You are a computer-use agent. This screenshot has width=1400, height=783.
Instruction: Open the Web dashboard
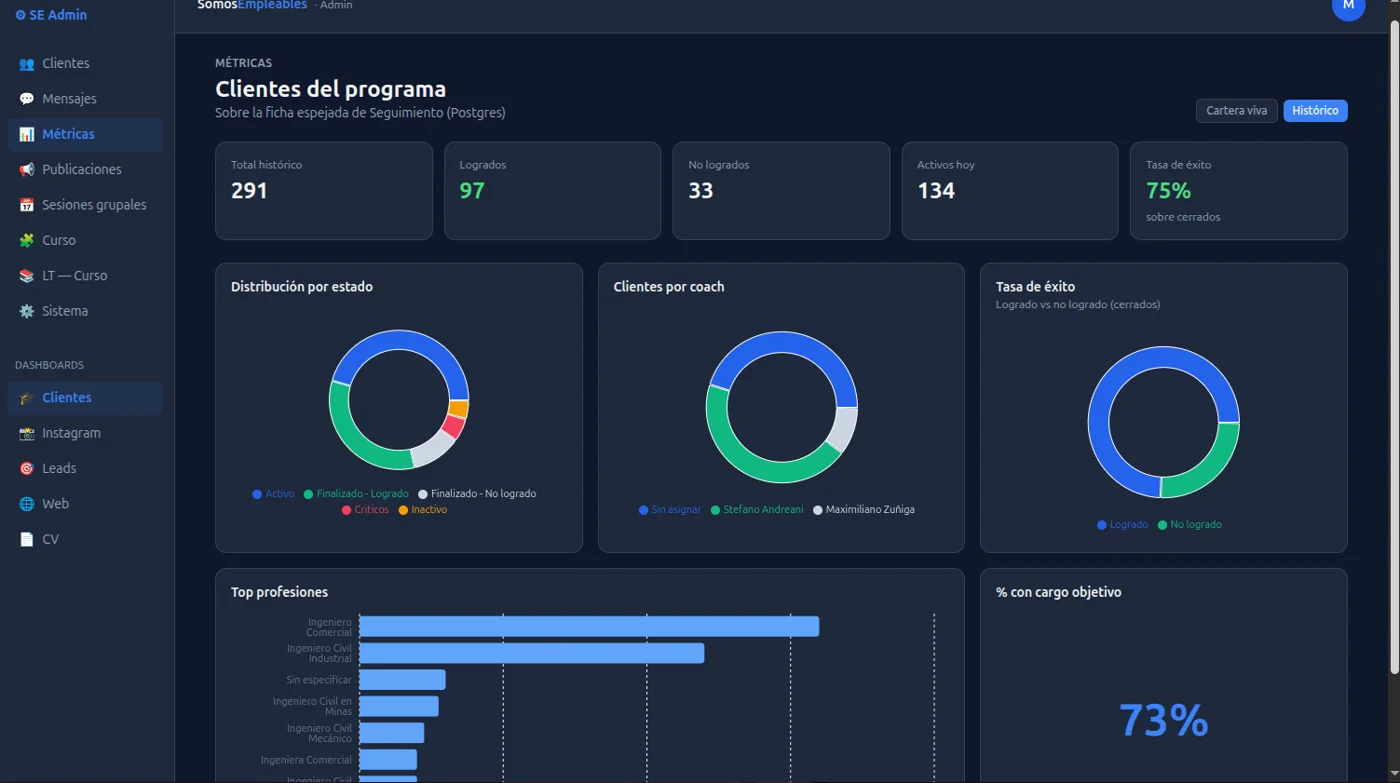[x=85, y=504]
